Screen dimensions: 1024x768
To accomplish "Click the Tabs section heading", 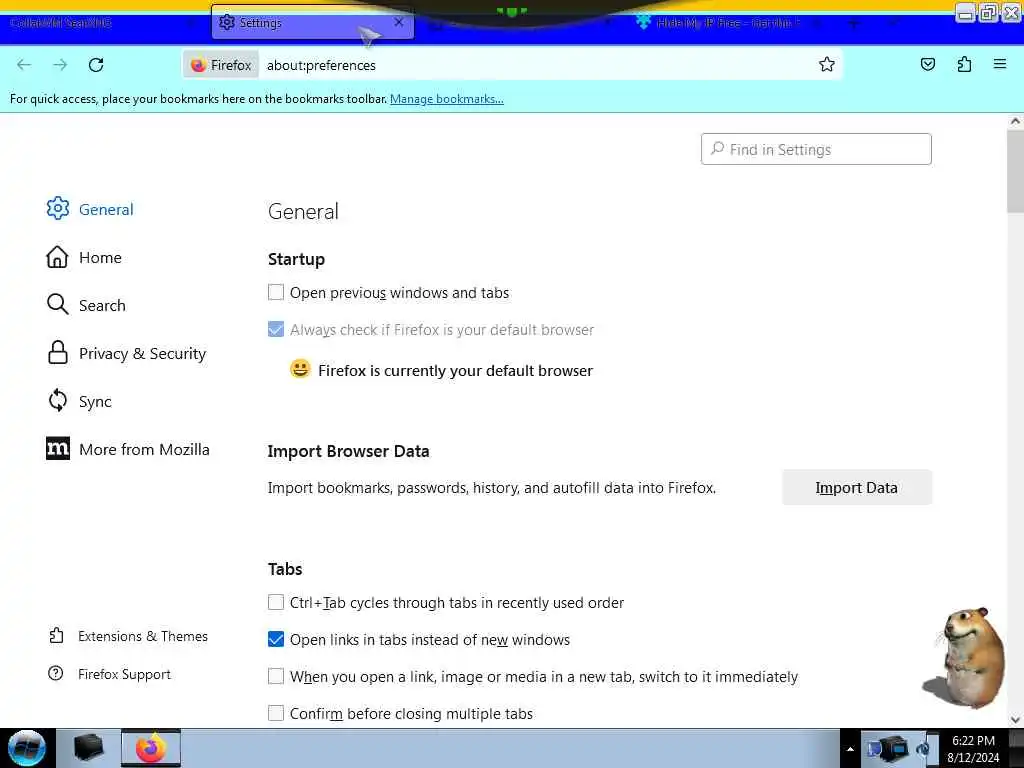I will tap(285, 569).
